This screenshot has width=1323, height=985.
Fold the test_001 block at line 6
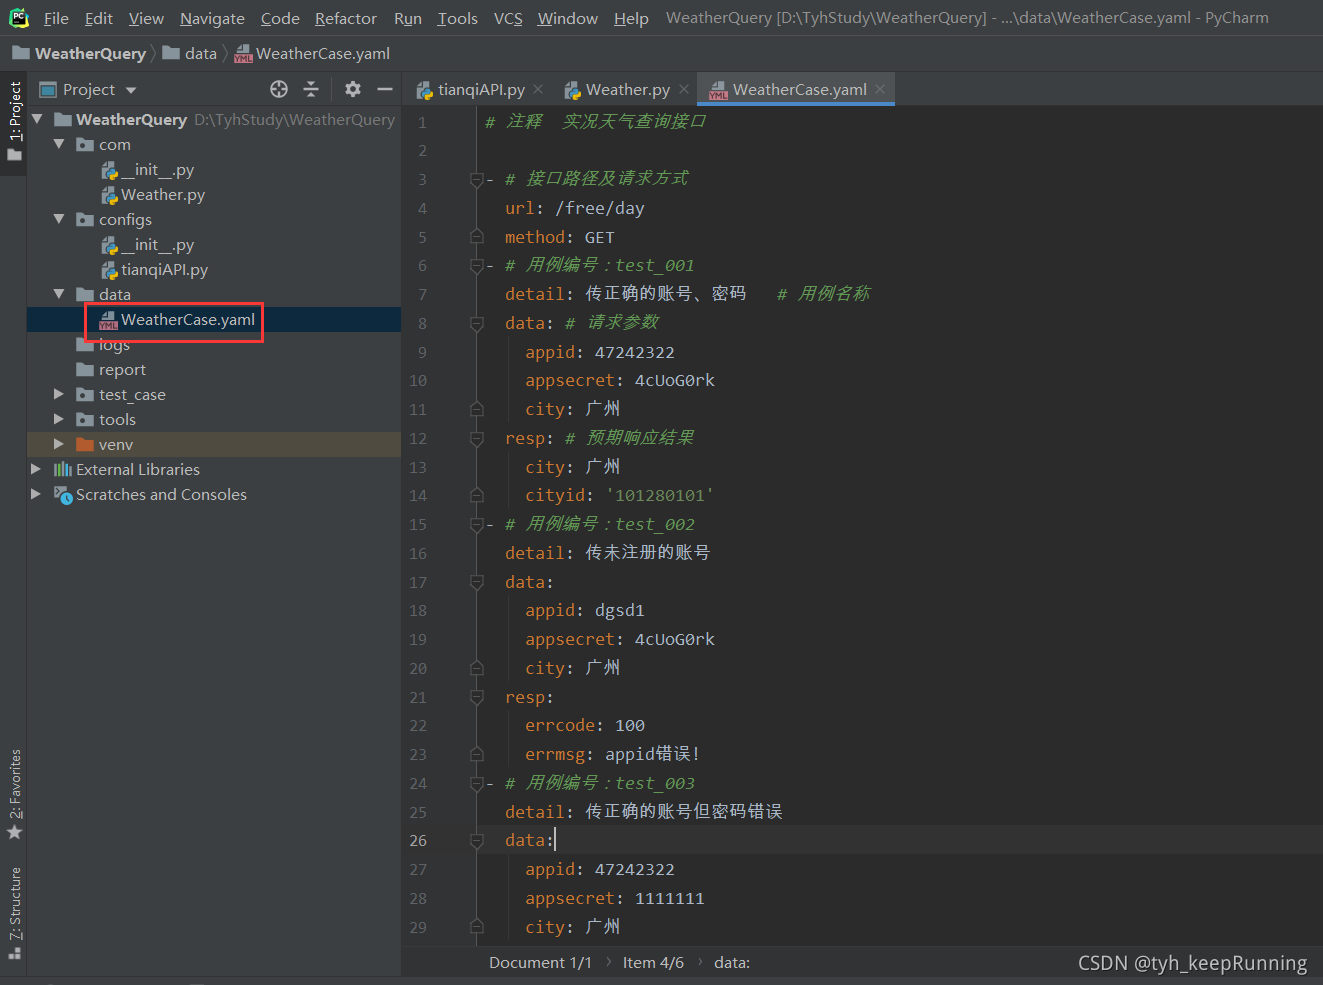point(477,266)
